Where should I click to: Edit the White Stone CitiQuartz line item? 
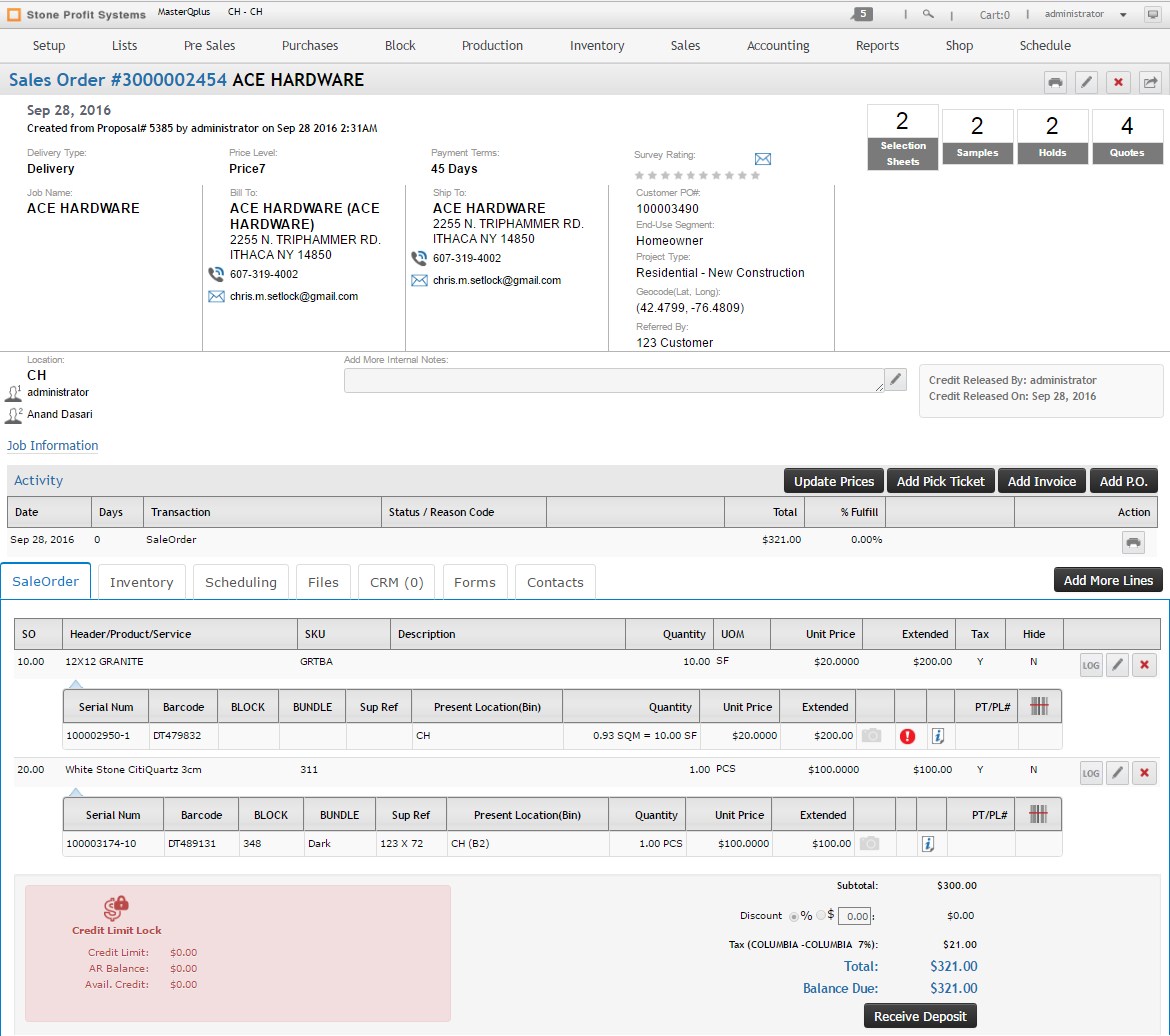coord(1117,773)
